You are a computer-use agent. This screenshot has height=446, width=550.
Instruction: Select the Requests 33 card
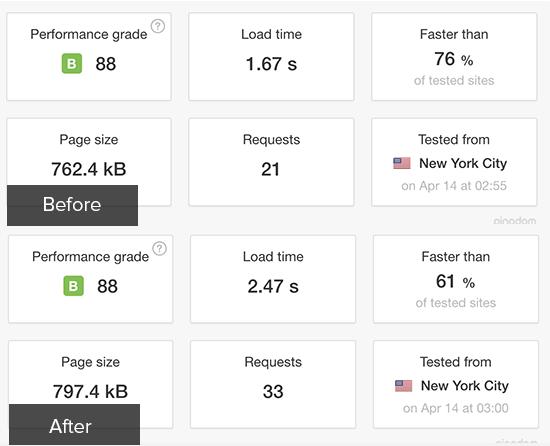(x=273, y=384)
